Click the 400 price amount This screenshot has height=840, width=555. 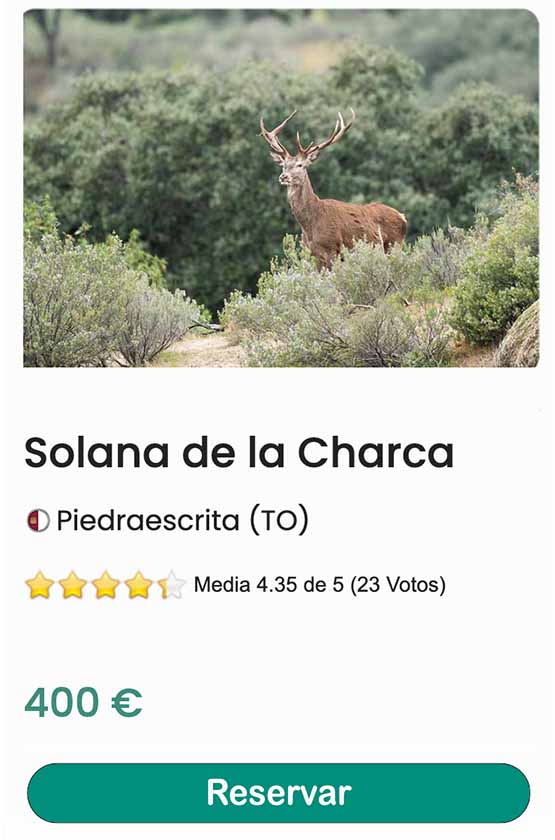(62, 702)
